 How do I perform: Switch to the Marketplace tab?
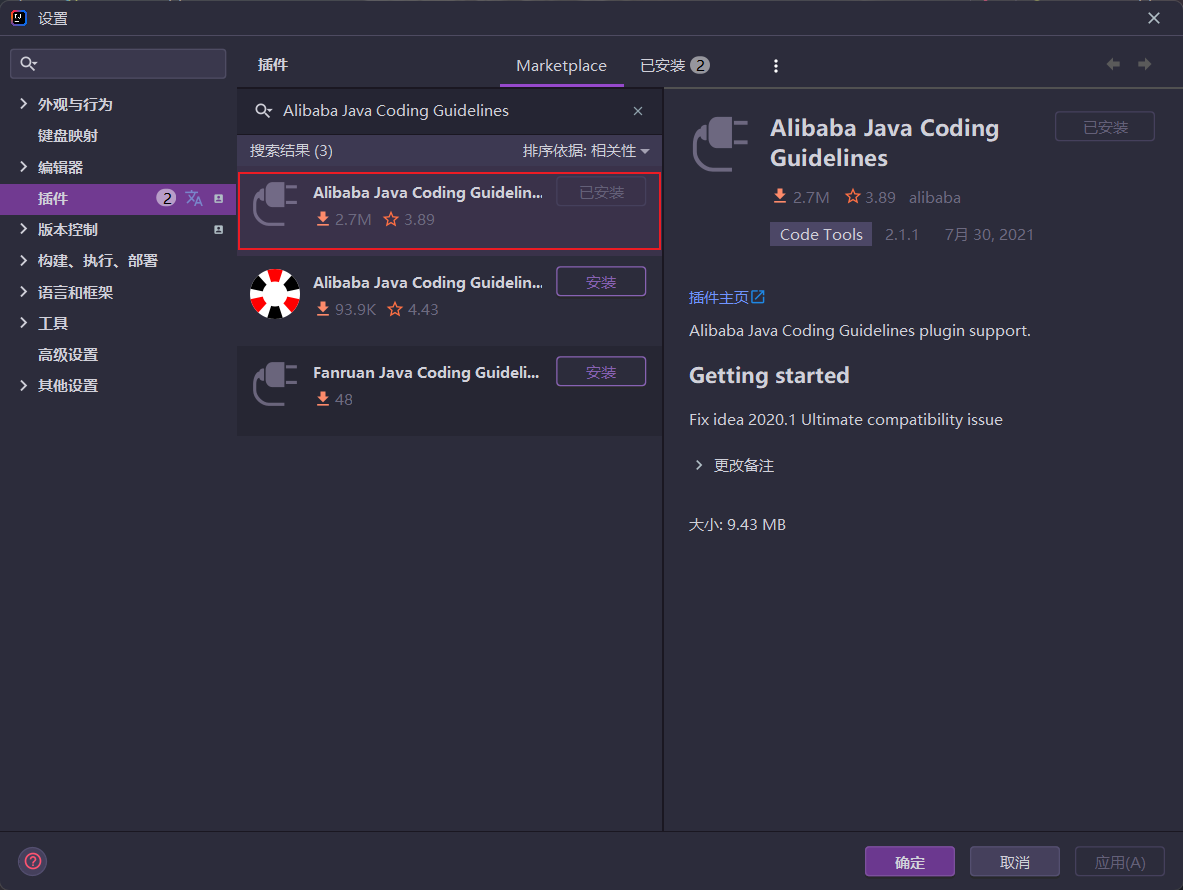click(561, 66)
